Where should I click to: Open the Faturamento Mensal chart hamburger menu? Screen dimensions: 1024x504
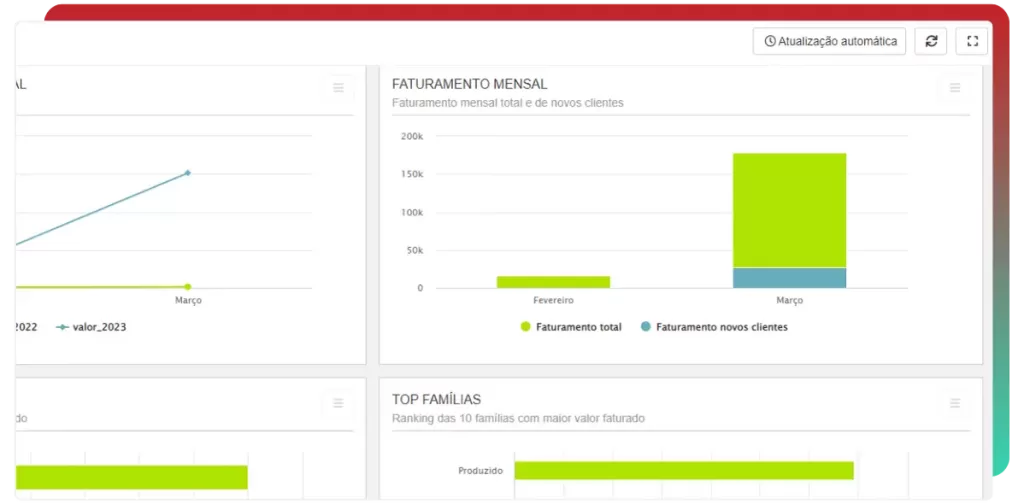[955, 88]
